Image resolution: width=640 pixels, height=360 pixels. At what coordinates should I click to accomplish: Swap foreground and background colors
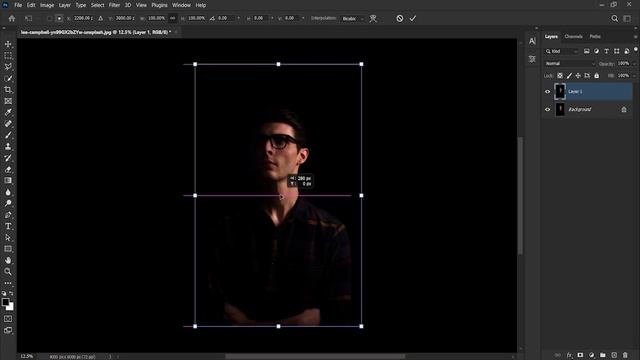pos(11,293)
